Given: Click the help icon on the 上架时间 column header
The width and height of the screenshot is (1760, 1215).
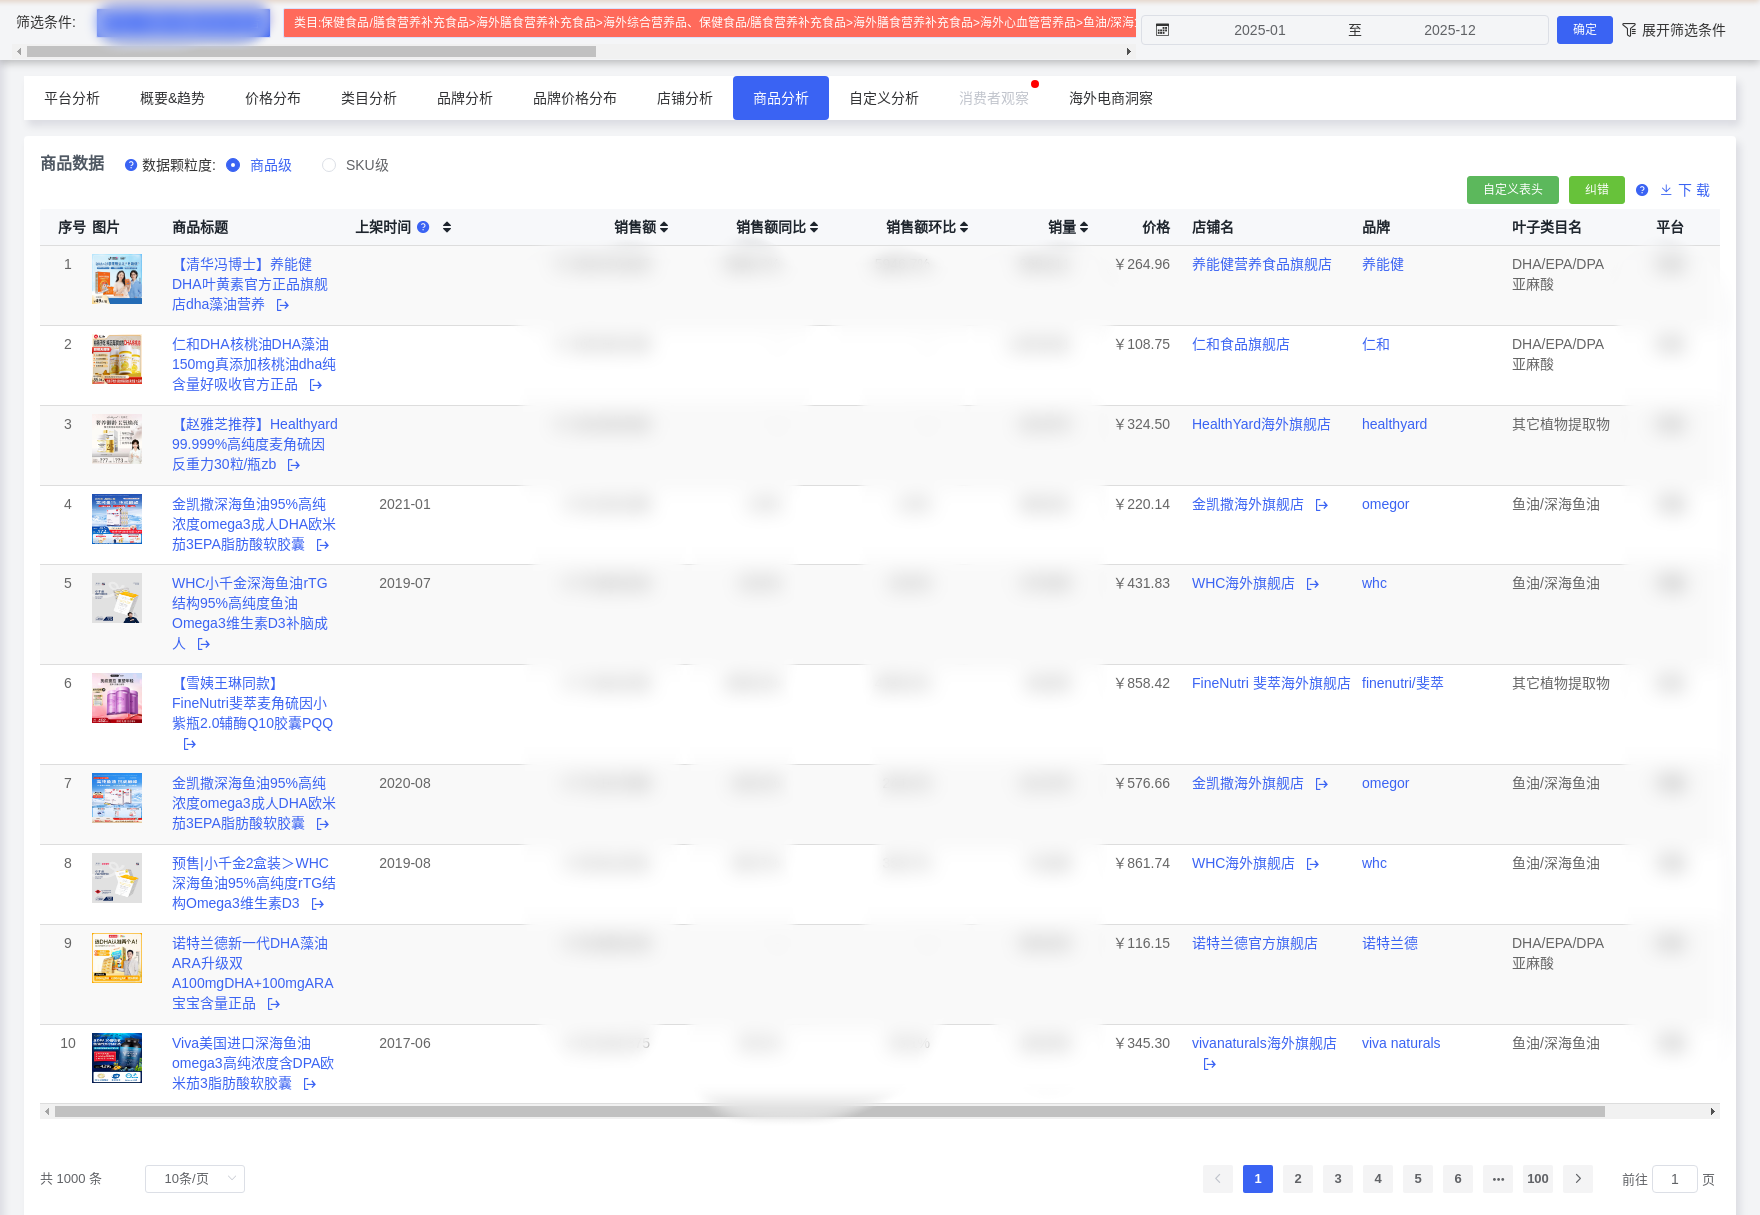Looking at the screenshot, I should click(x=423, y=227).
